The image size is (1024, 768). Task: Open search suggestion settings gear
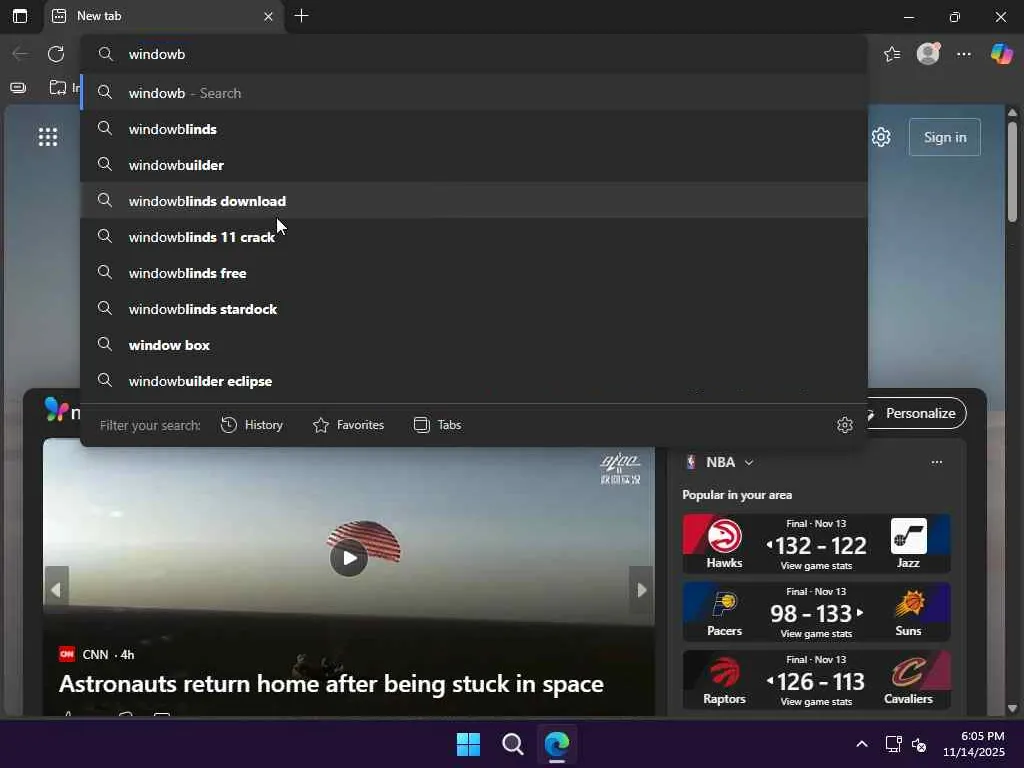tap(844, 425)
